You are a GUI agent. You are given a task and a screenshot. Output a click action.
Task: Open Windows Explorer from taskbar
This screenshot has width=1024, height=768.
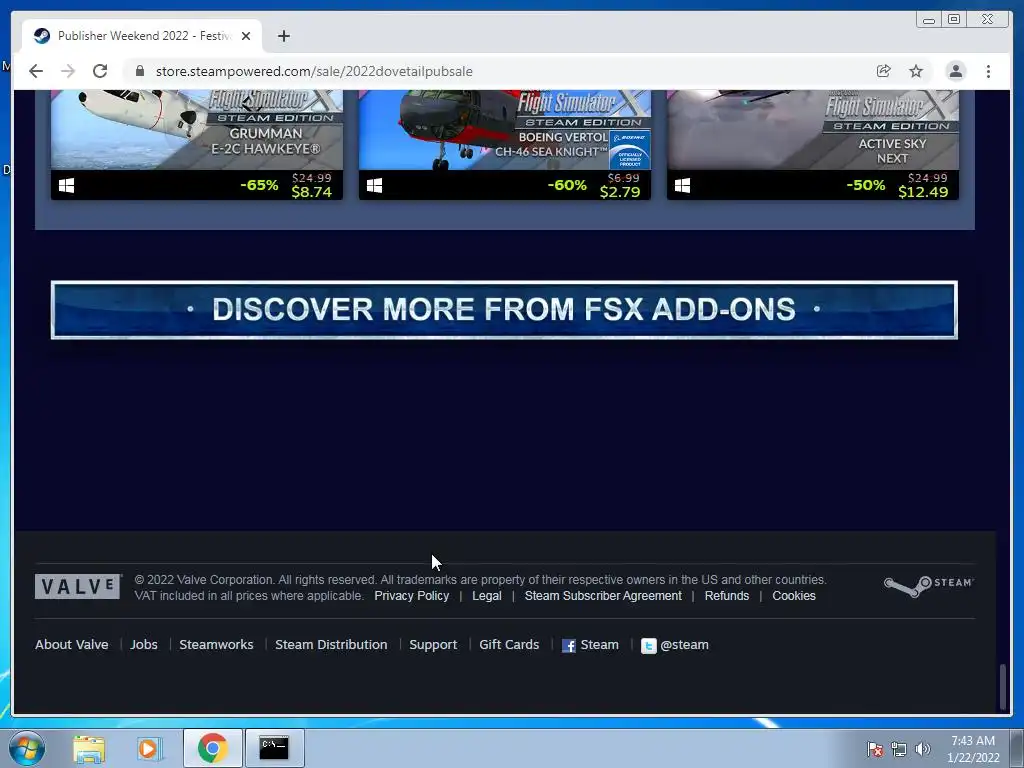89,748
